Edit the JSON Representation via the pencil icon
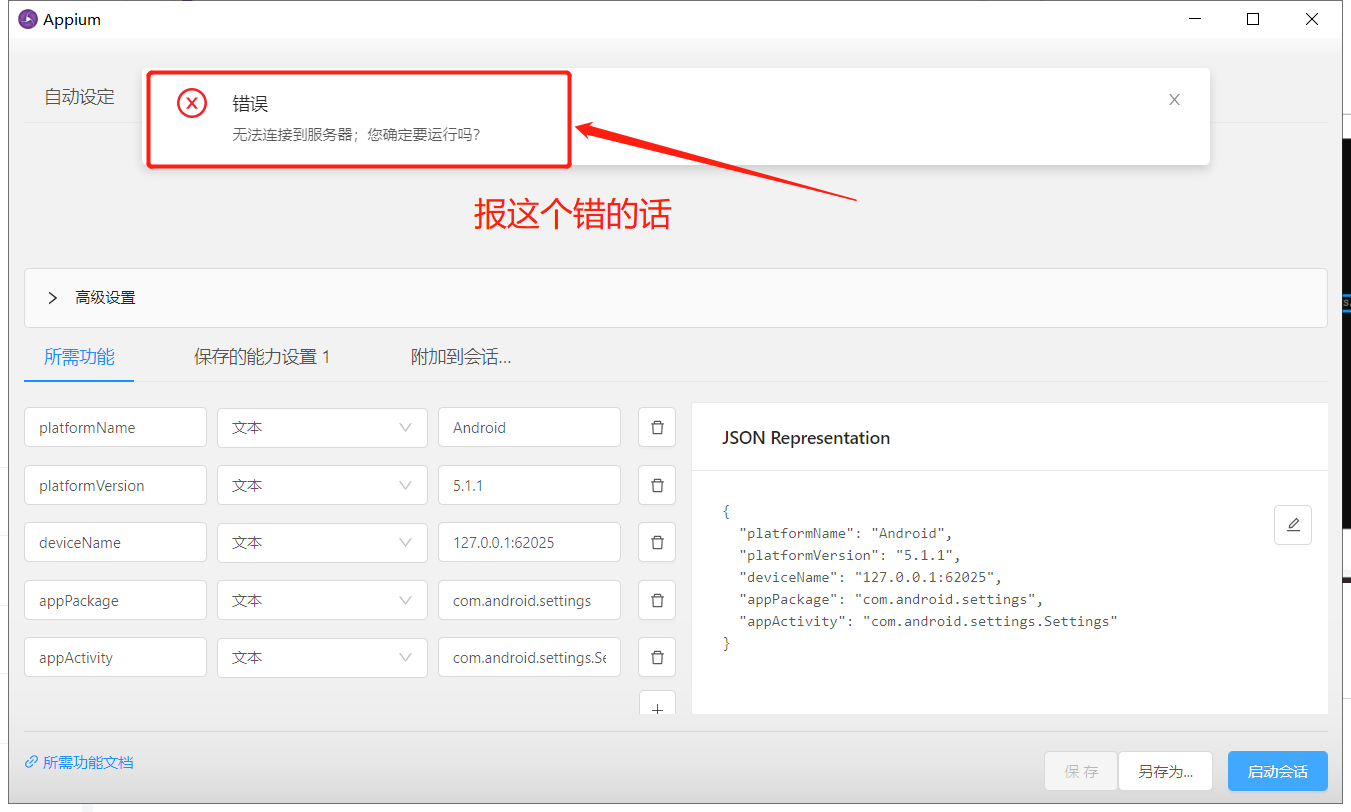The width and height of the screenshot is (1351, 812). tap(1293, 525)
